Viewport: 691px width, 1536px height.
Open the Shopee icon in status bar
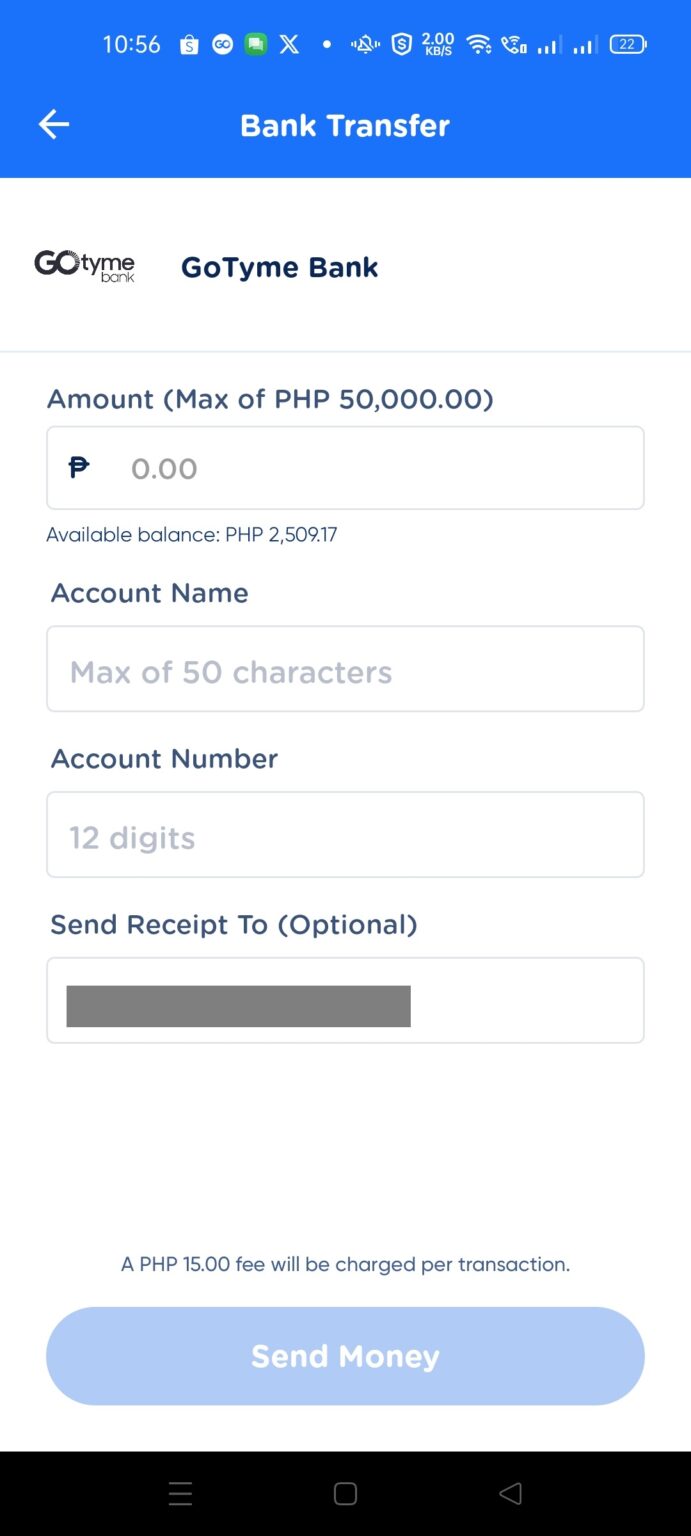189,44
